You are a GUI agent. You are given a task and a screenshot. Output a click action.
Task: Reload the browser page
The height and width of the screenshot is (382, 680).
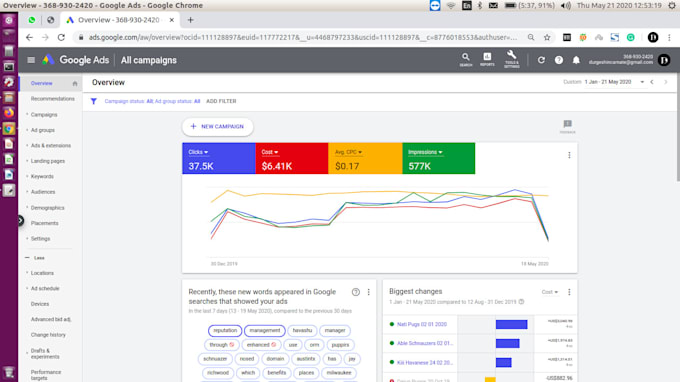point(61,38)
